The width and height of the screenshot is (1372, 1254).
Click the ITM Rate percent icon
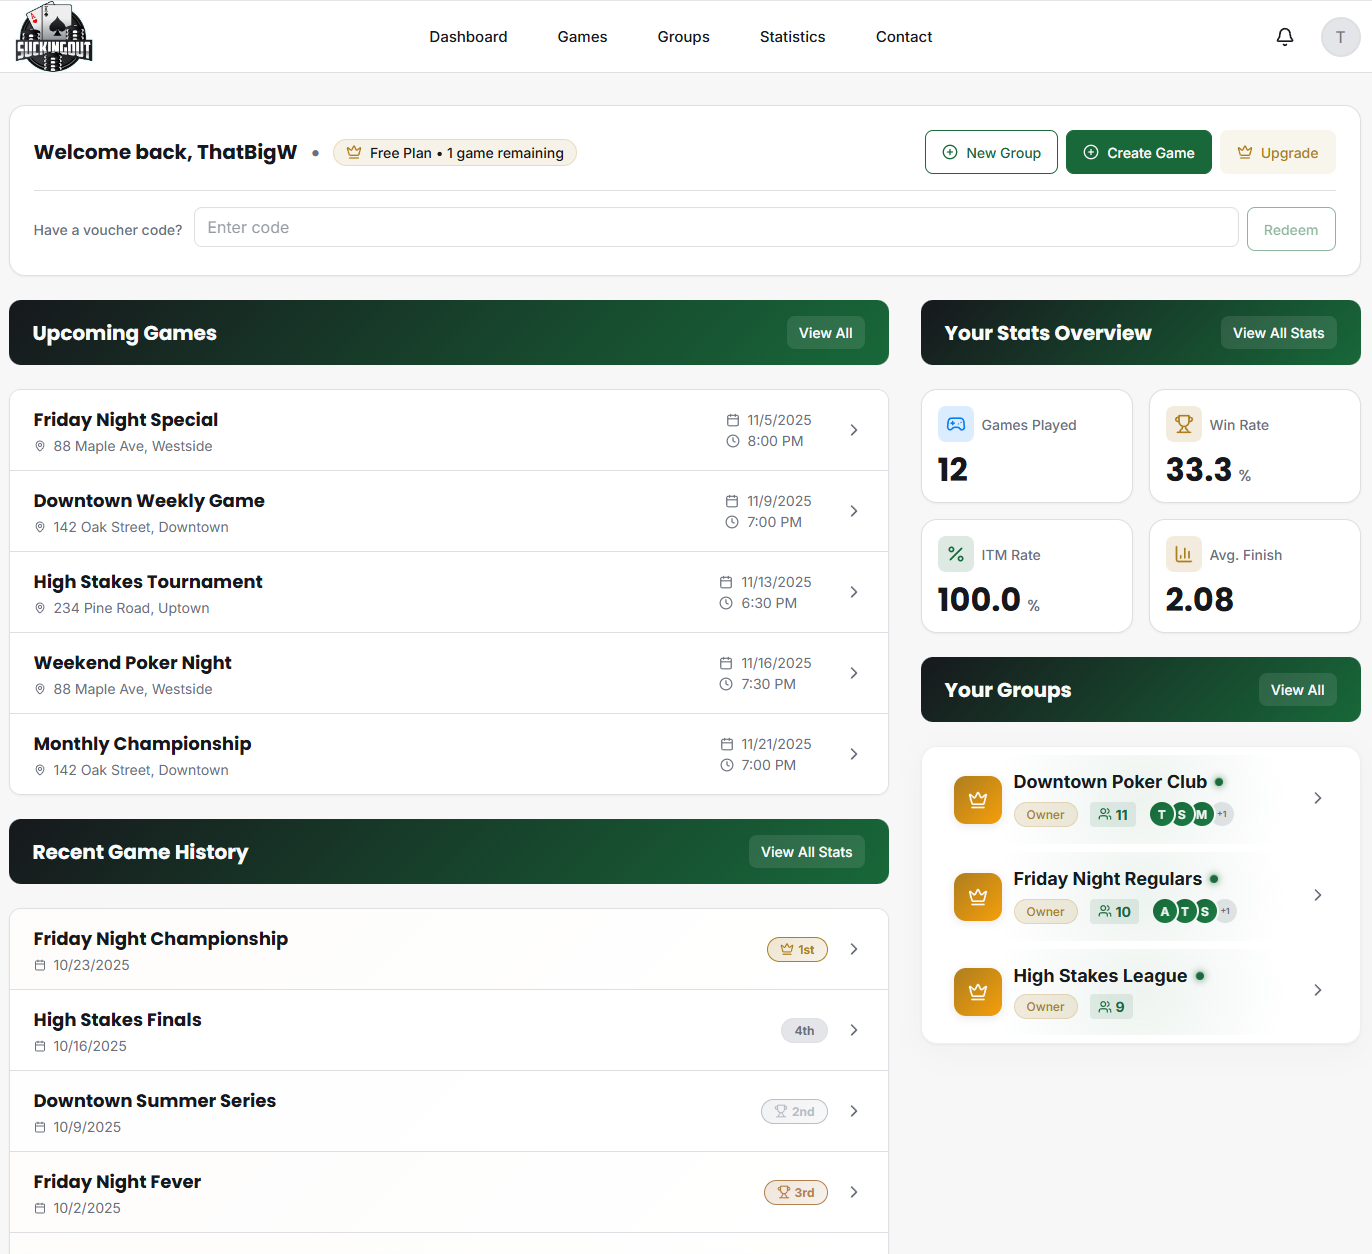click(956, 554)
